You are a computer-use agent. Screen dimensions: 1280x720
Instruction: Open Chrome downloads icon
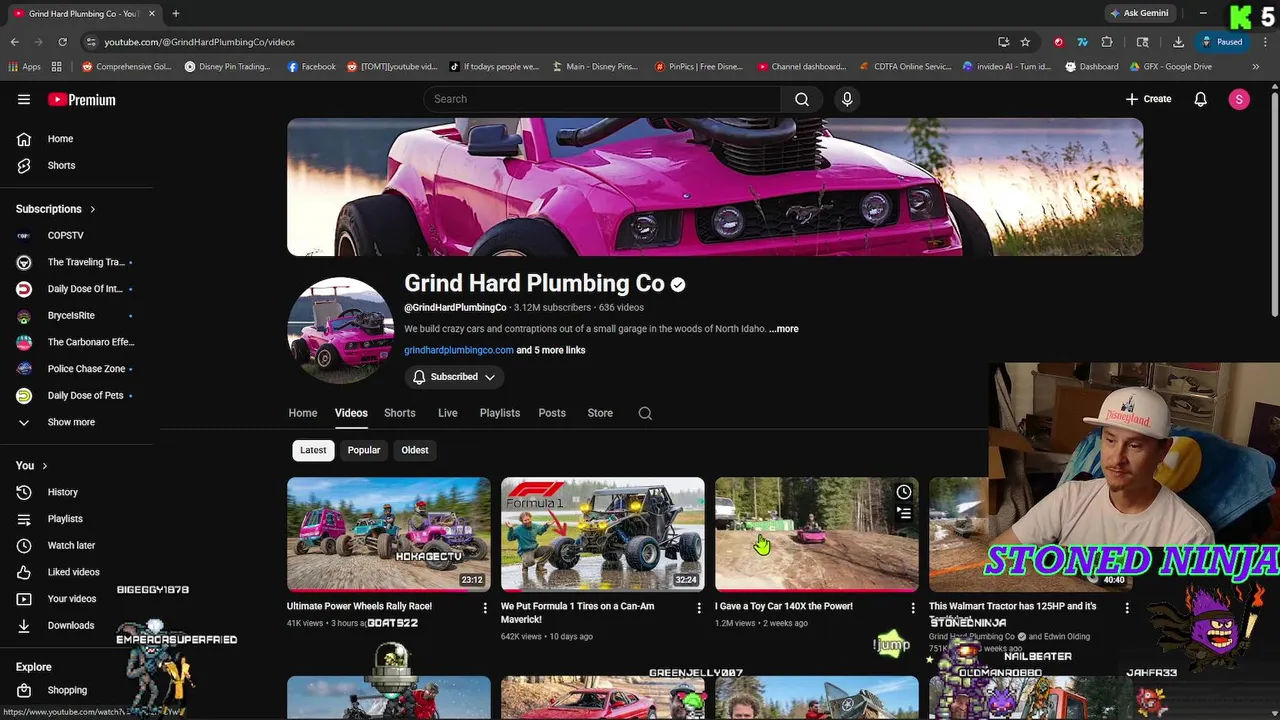[1178, 42]
